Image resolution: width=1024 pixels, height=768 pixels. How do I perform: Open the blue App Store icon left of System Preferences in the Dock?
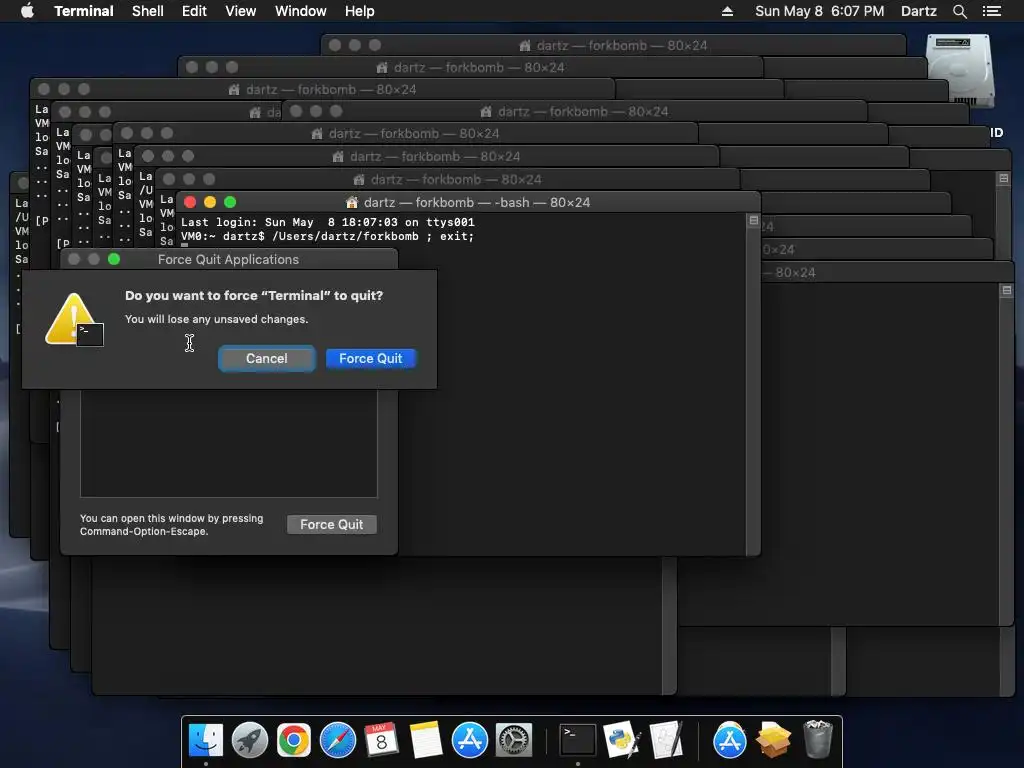pyautogui.click(x=470, y=741)
